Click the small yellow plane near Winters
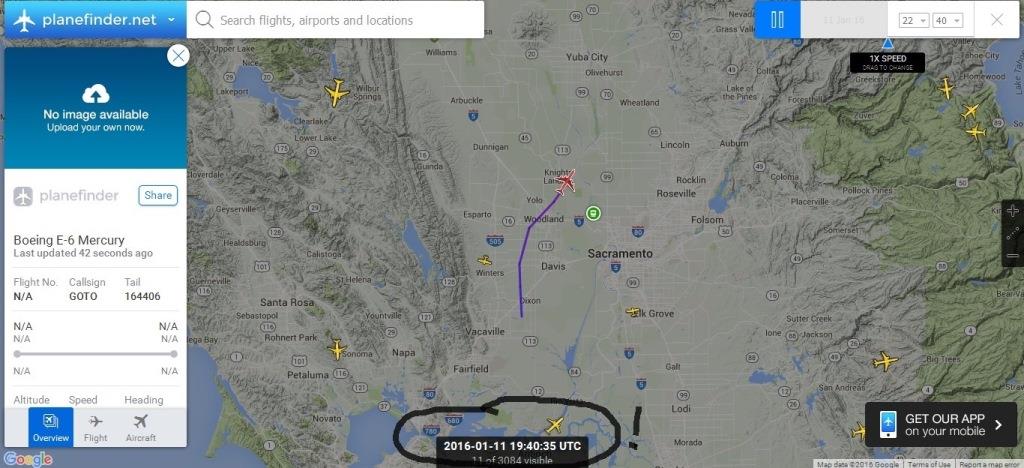Screen dimensions: 1024x468 tap(485, 260)
